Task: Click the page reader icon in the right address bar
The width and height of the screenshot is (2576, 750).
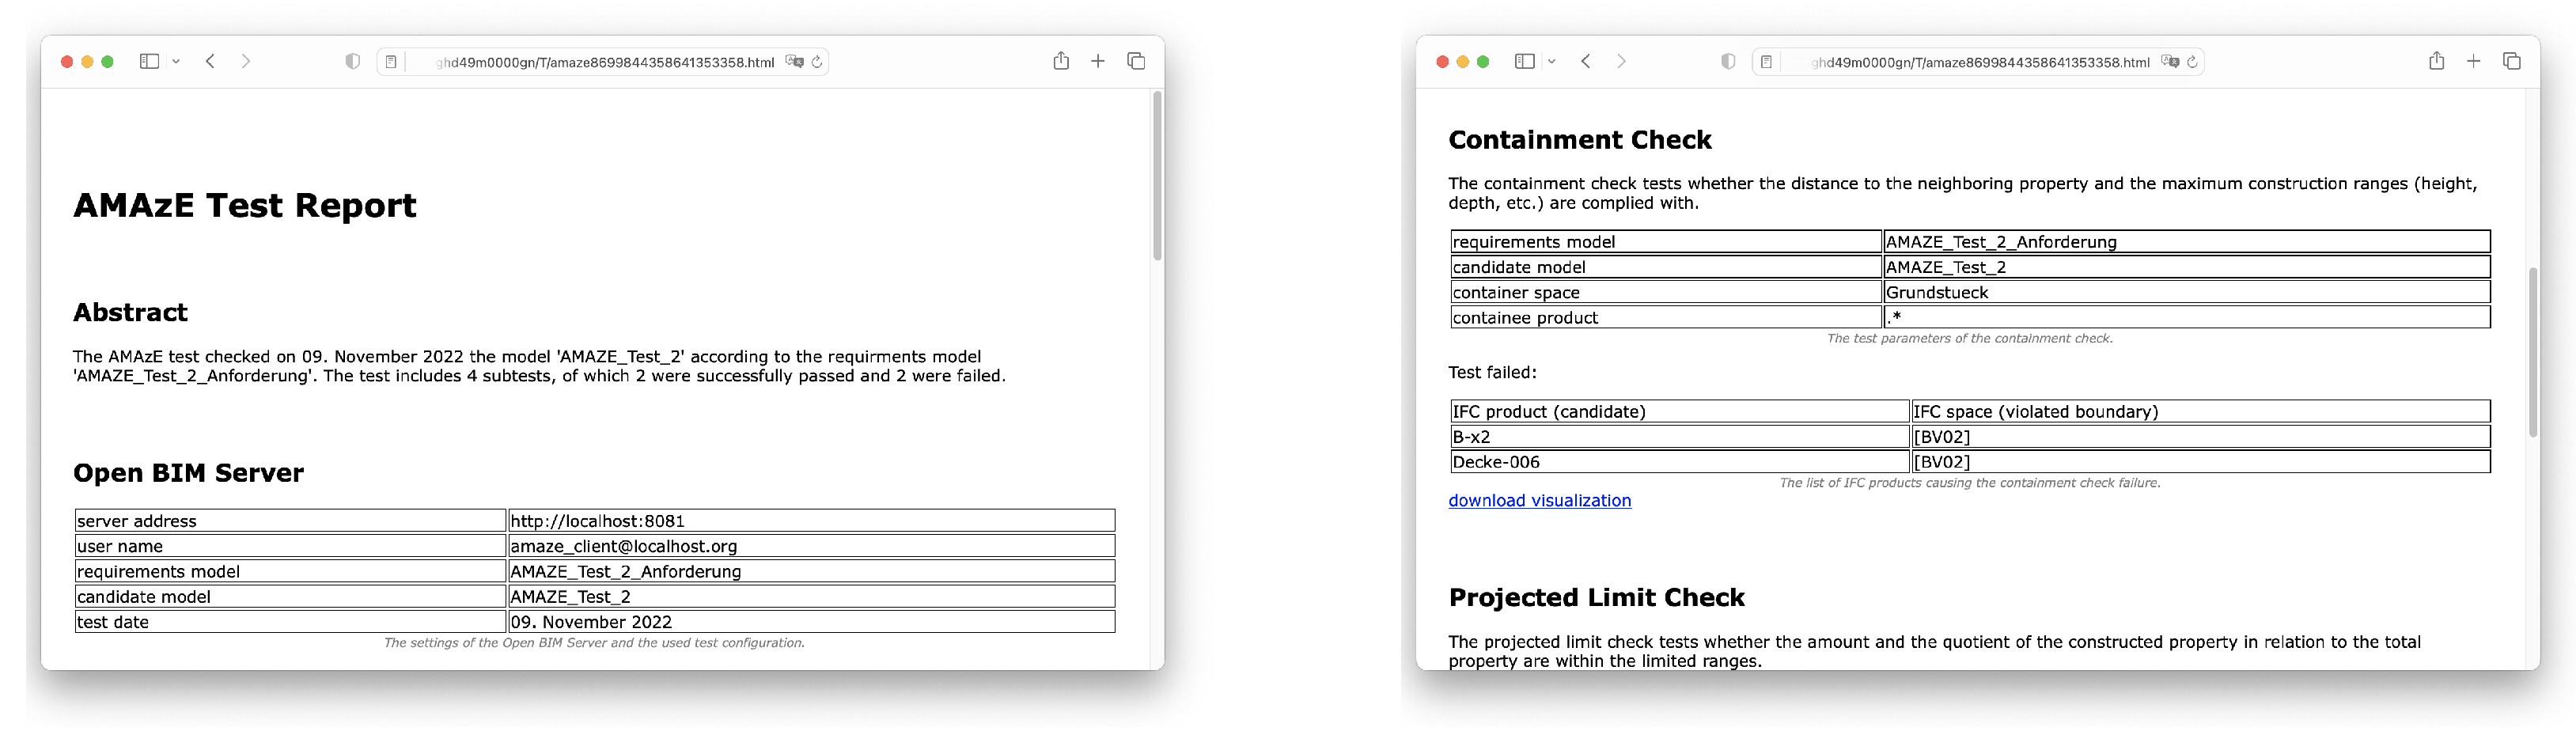Action: 1766,62
